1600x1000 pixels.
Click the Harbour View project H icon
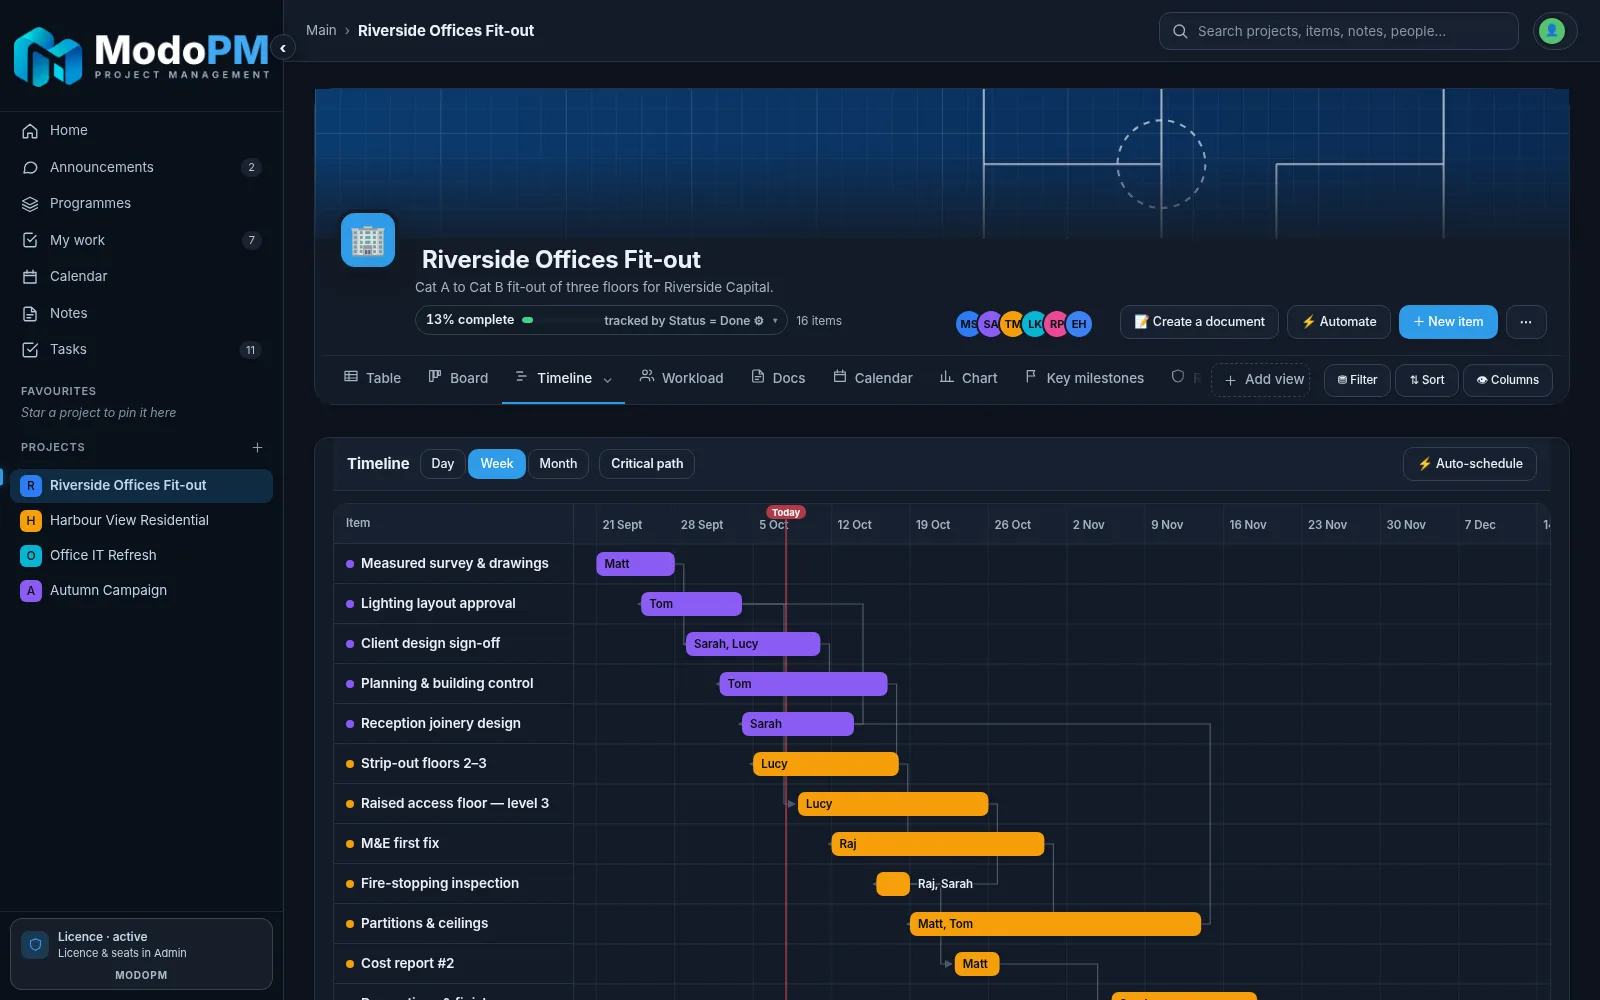[31, 521]
